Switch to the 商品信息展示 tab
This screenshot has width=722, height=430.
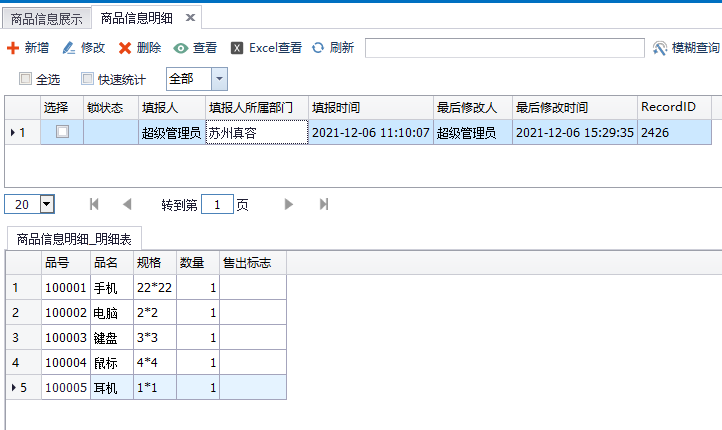[x=46, y=17]
